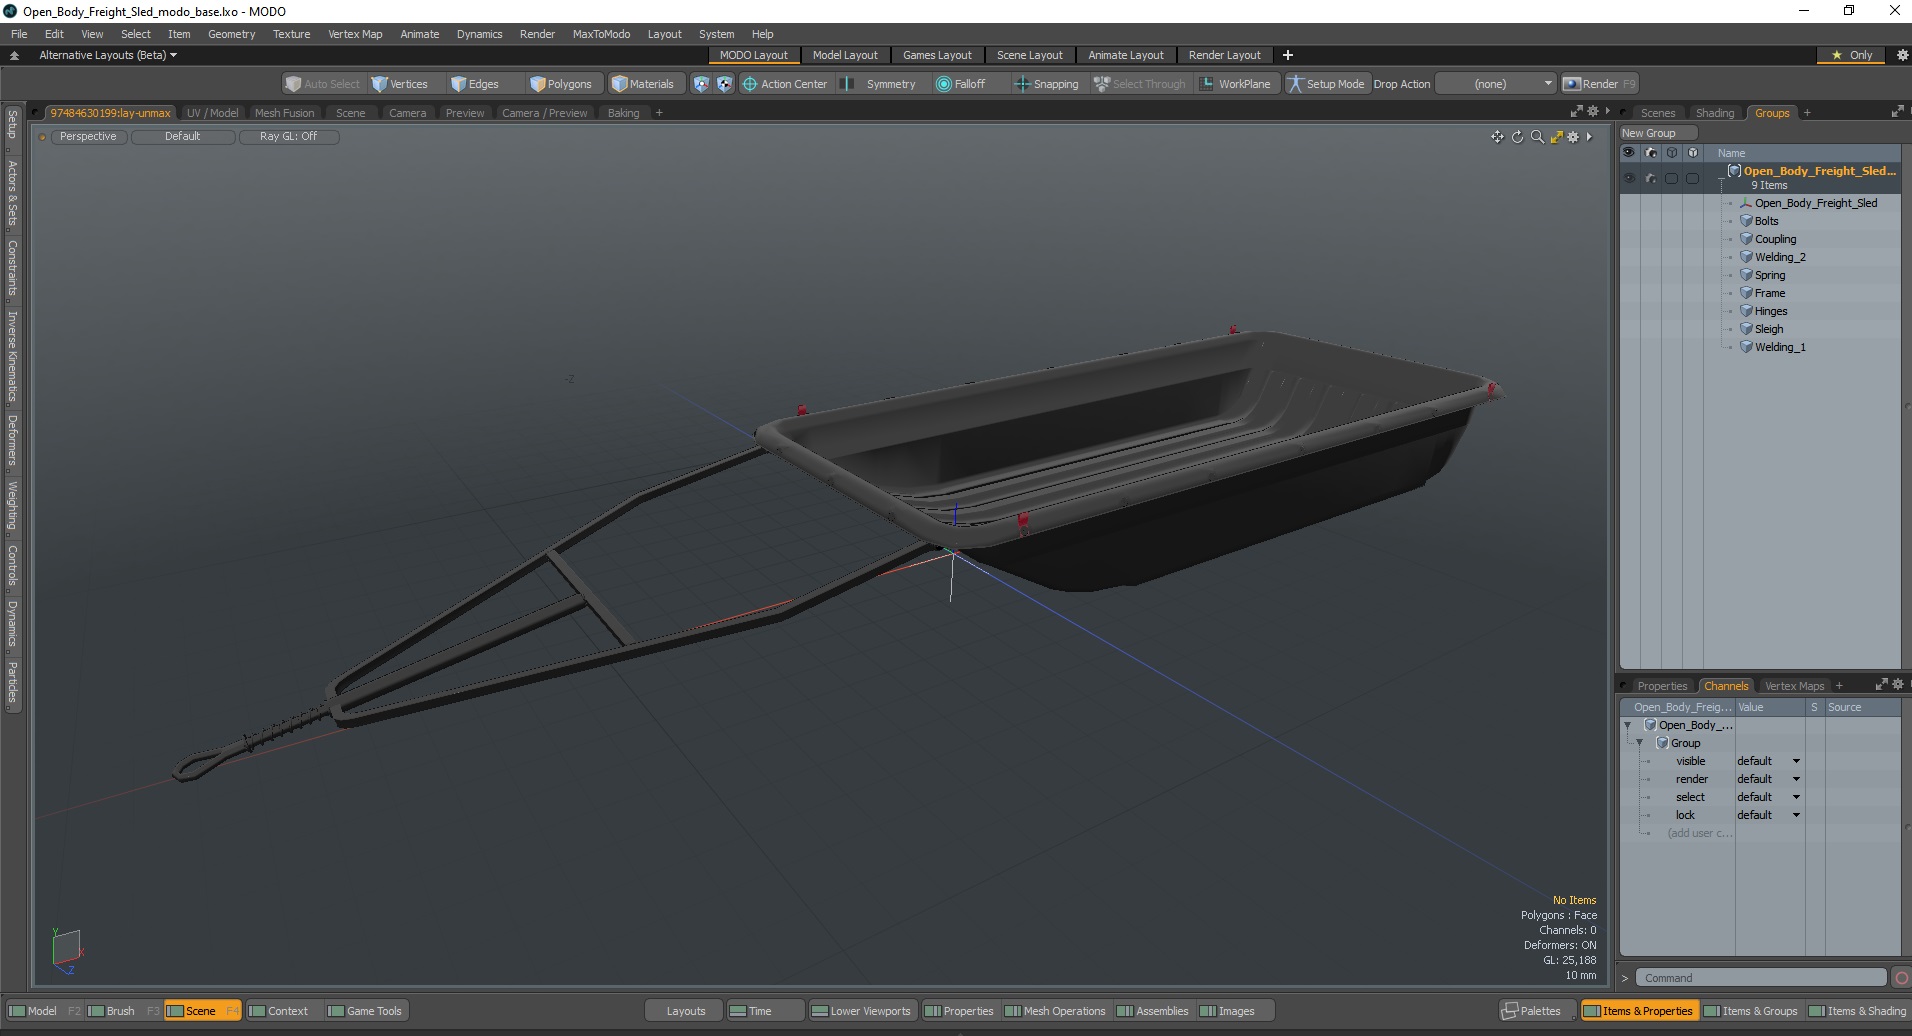Click the viewport rotate view icon
The height and width of the screenshot is (1036, 1912).
[x=1517, y=137]
